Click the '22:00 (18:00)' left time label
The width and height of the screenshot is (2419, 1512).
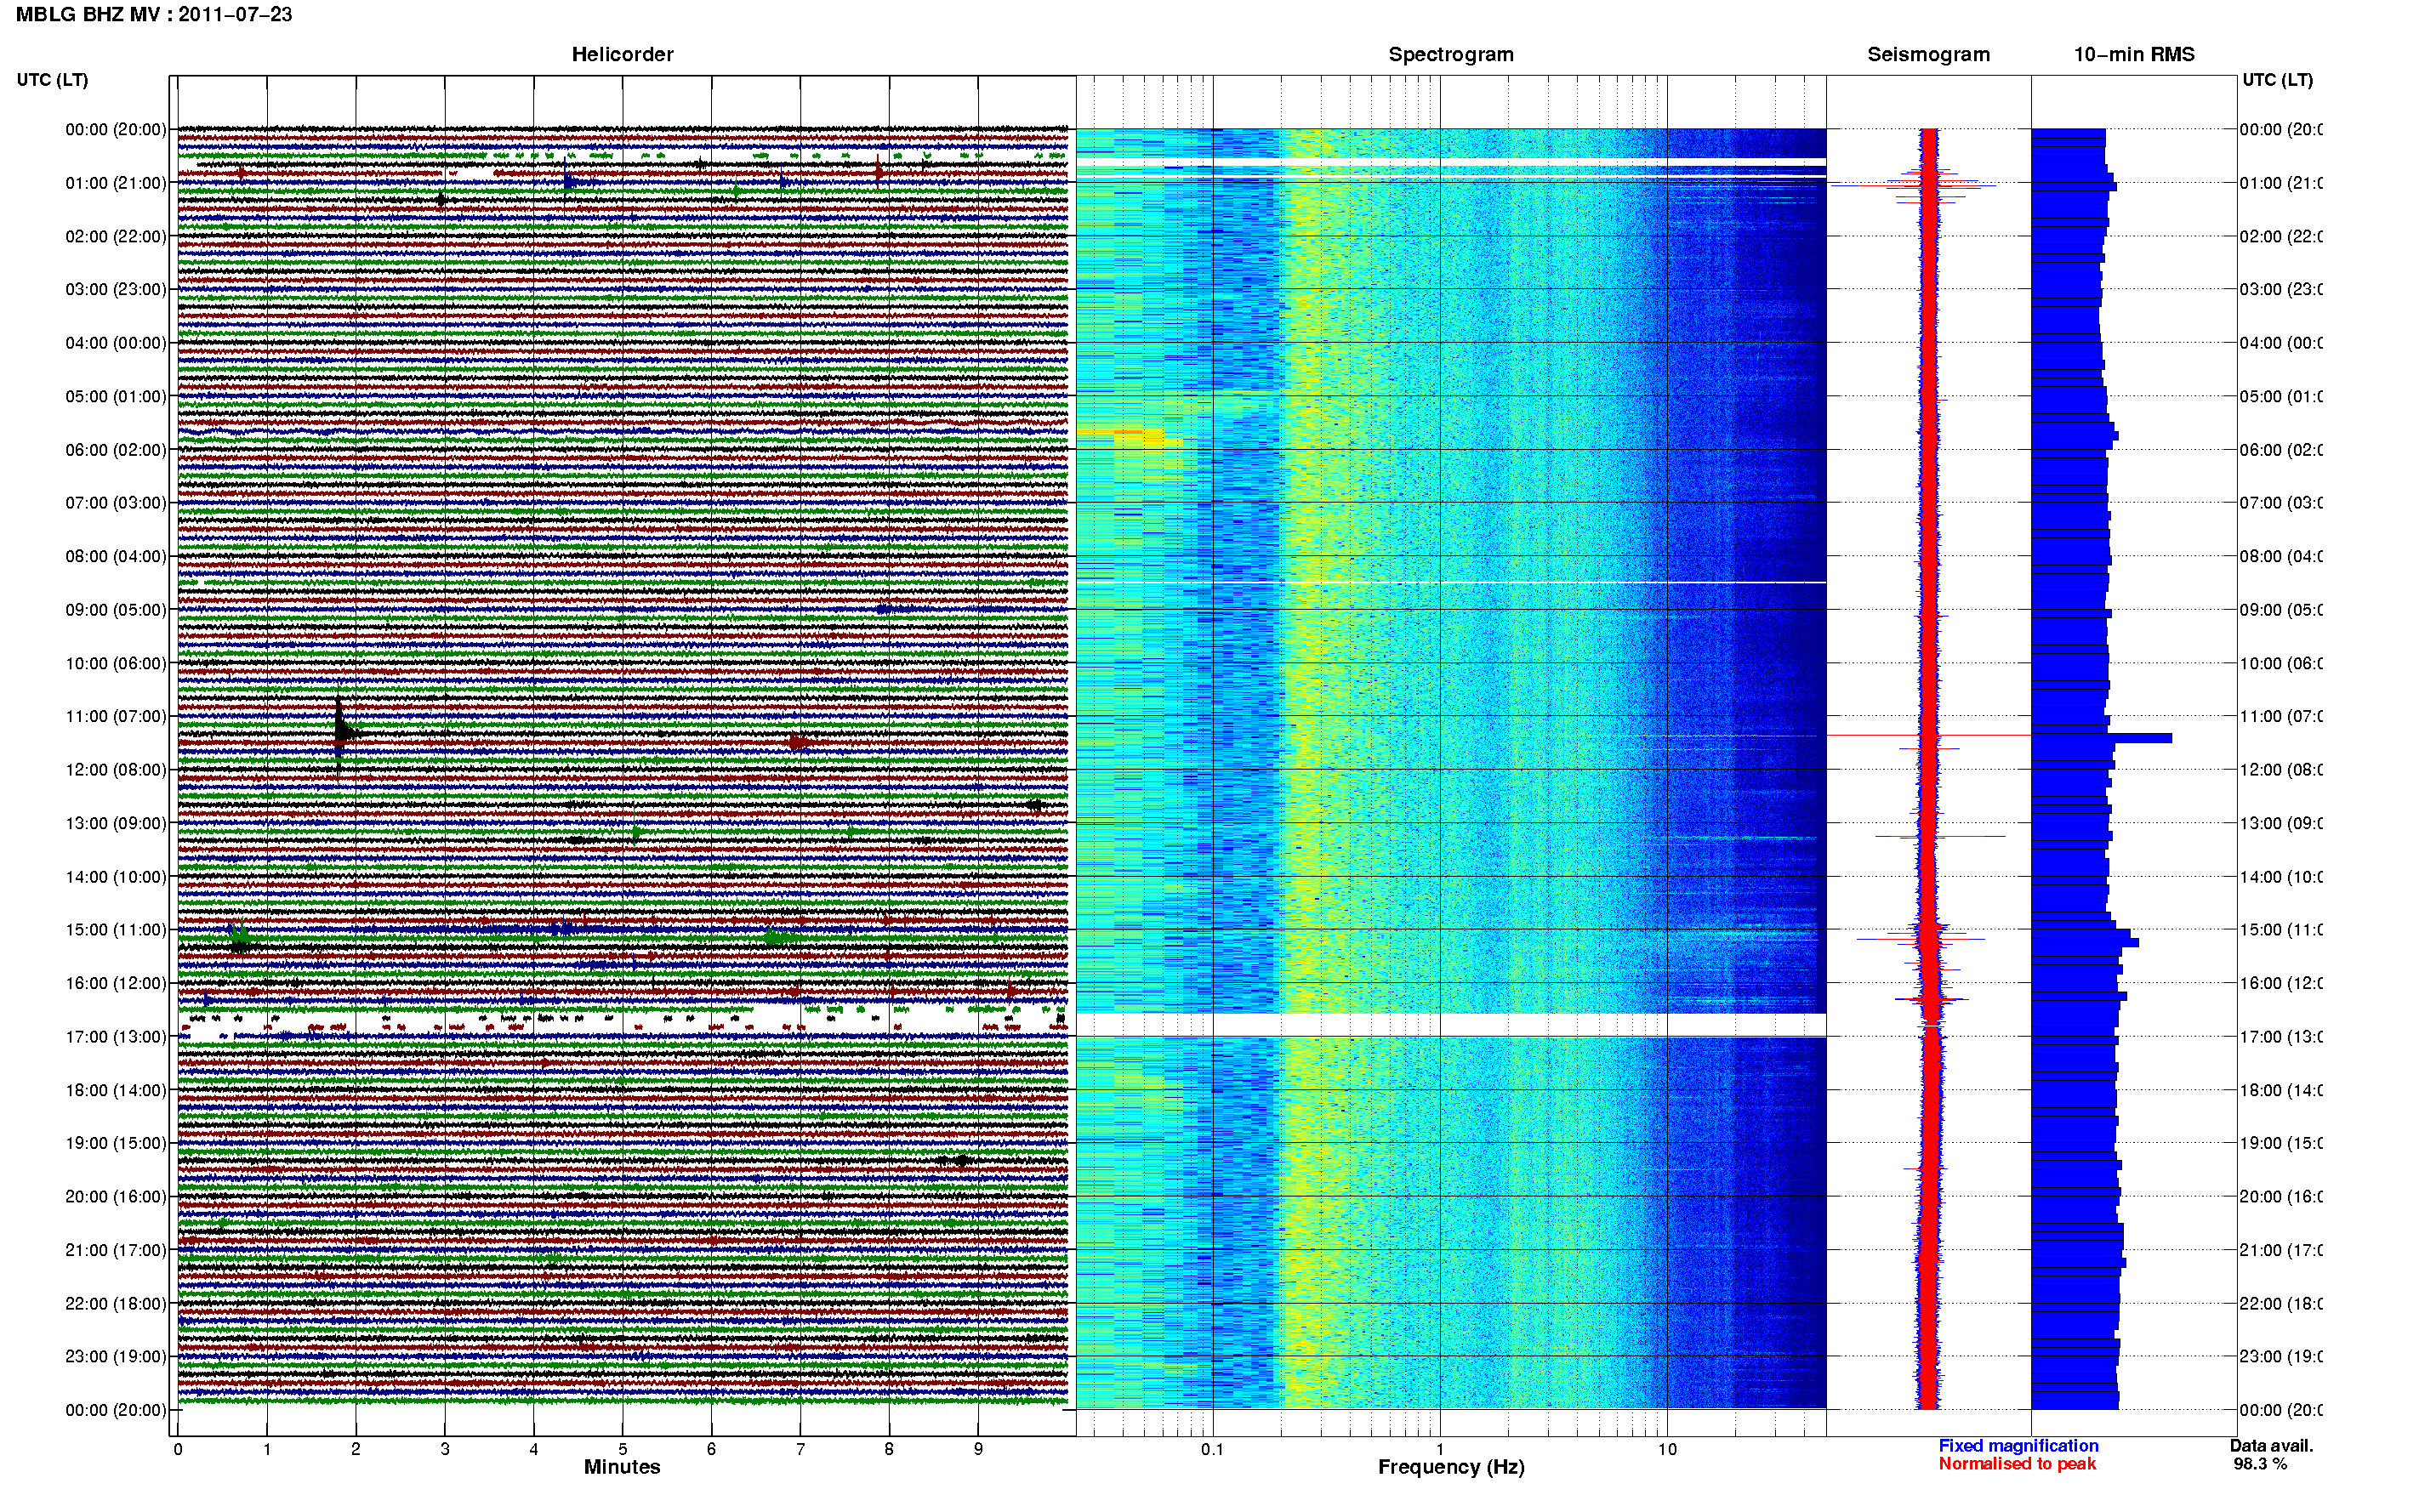116,1304
